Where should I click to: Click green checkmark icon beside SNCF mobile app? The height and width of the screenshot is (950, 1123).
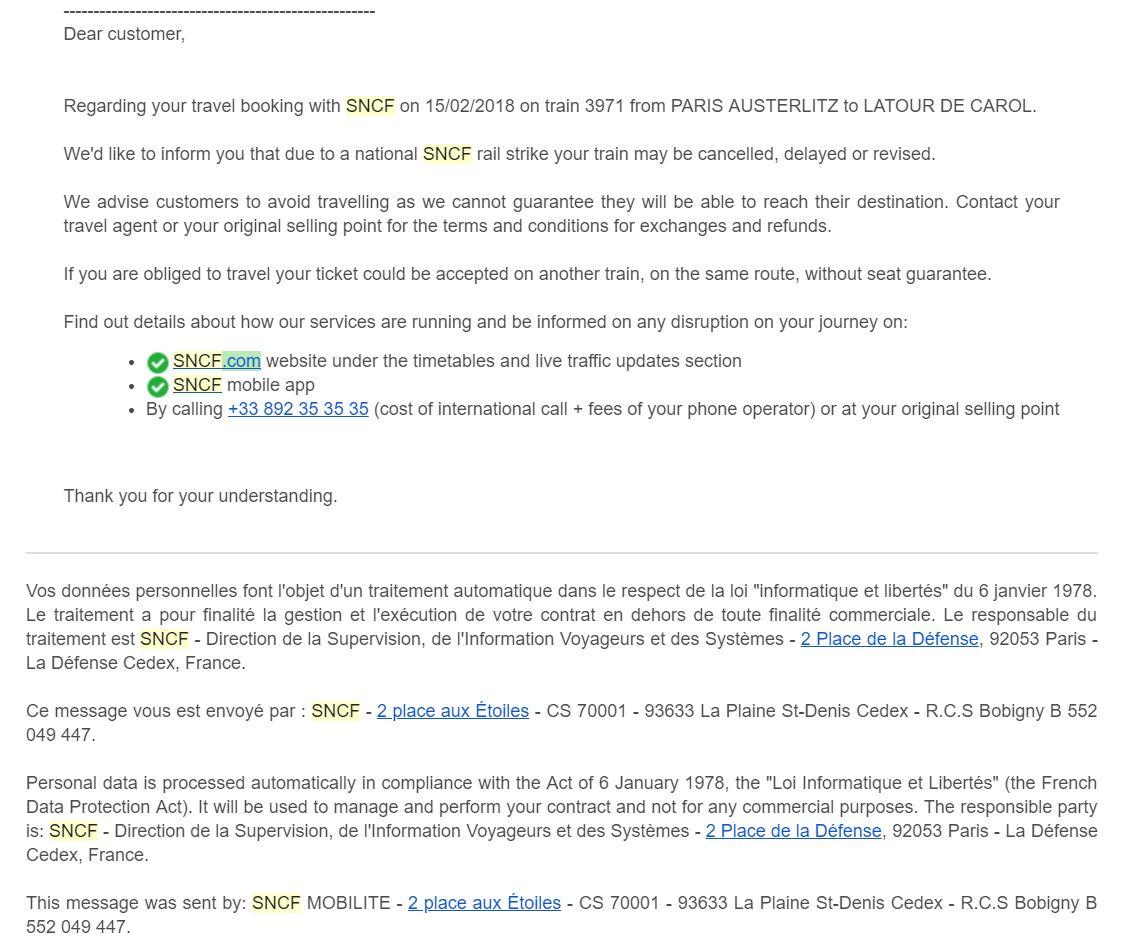coord(158,387)
